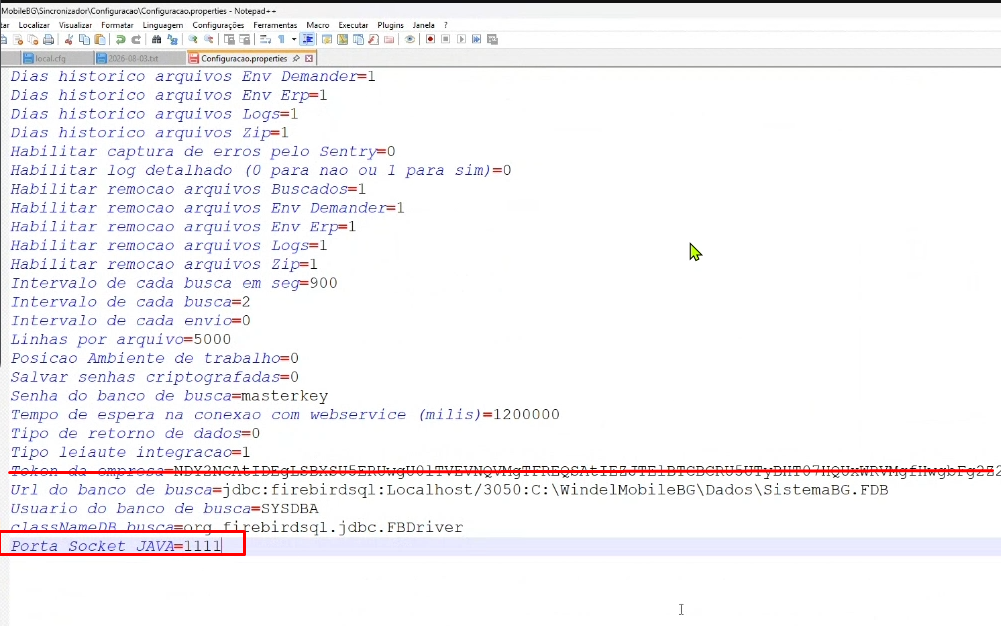Click the Print toolbar icon

tap(48, 40)
